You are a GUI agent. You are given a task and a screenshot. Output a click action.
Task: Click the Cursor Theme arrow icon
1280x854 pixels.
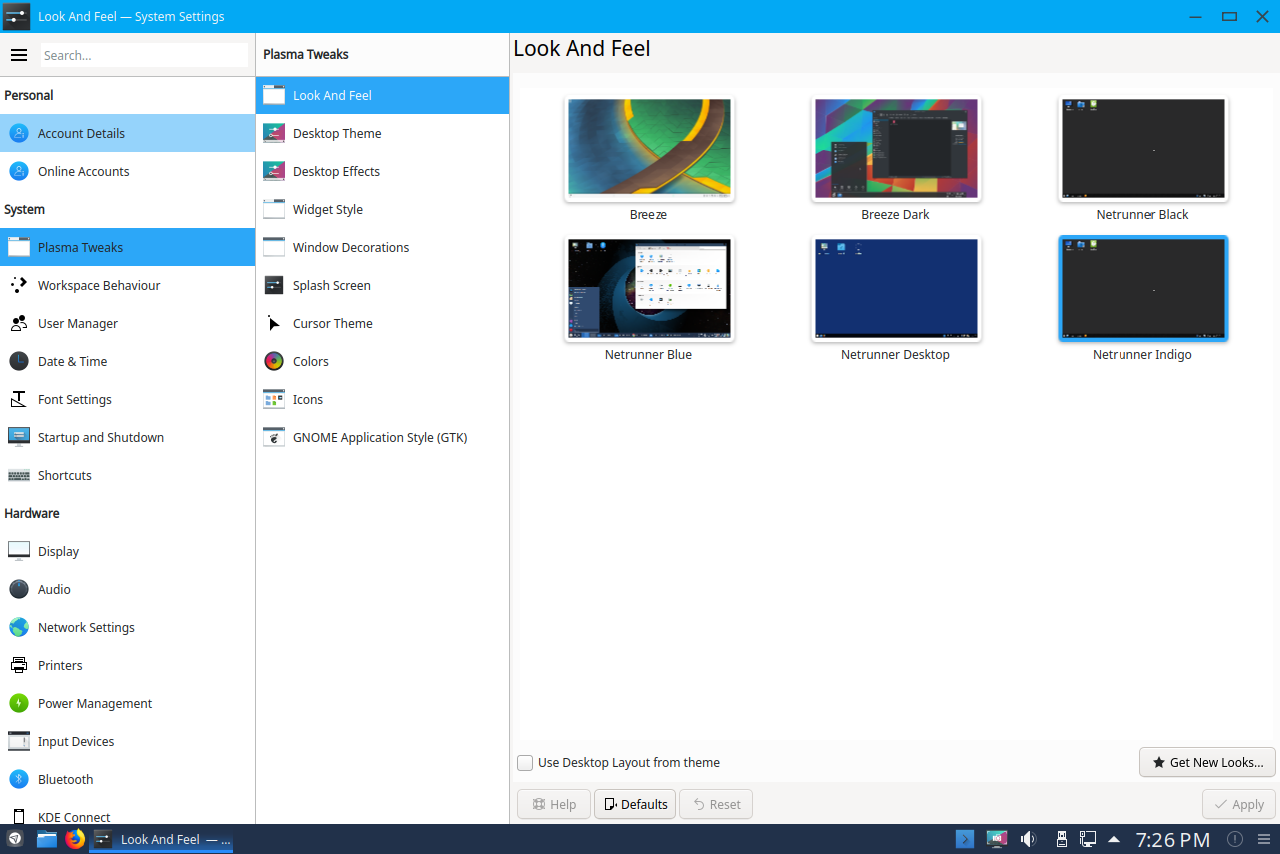[274, 323]
